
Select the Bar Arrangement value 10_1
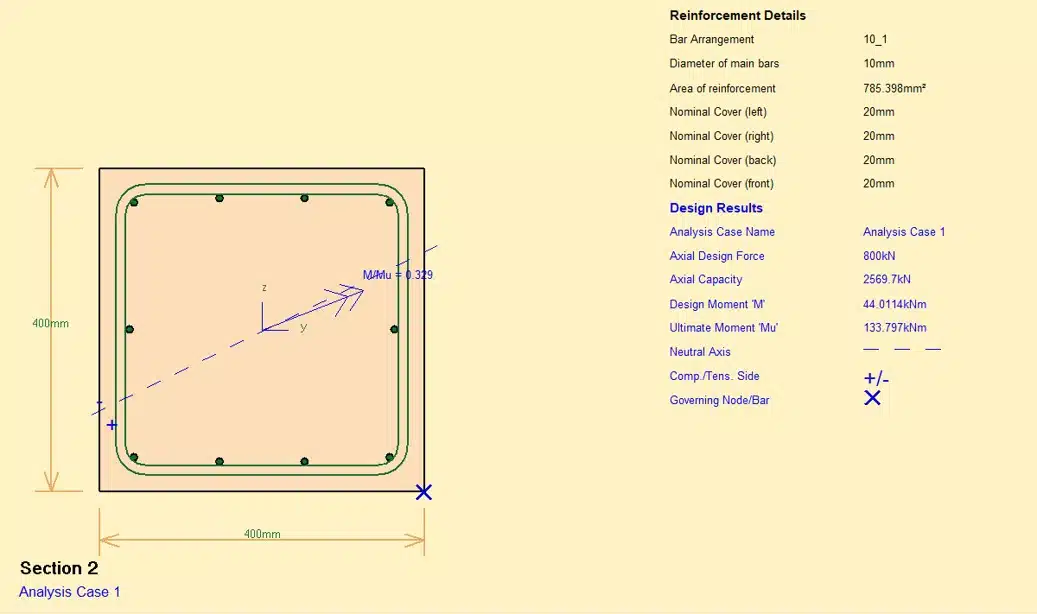point(875,39)
